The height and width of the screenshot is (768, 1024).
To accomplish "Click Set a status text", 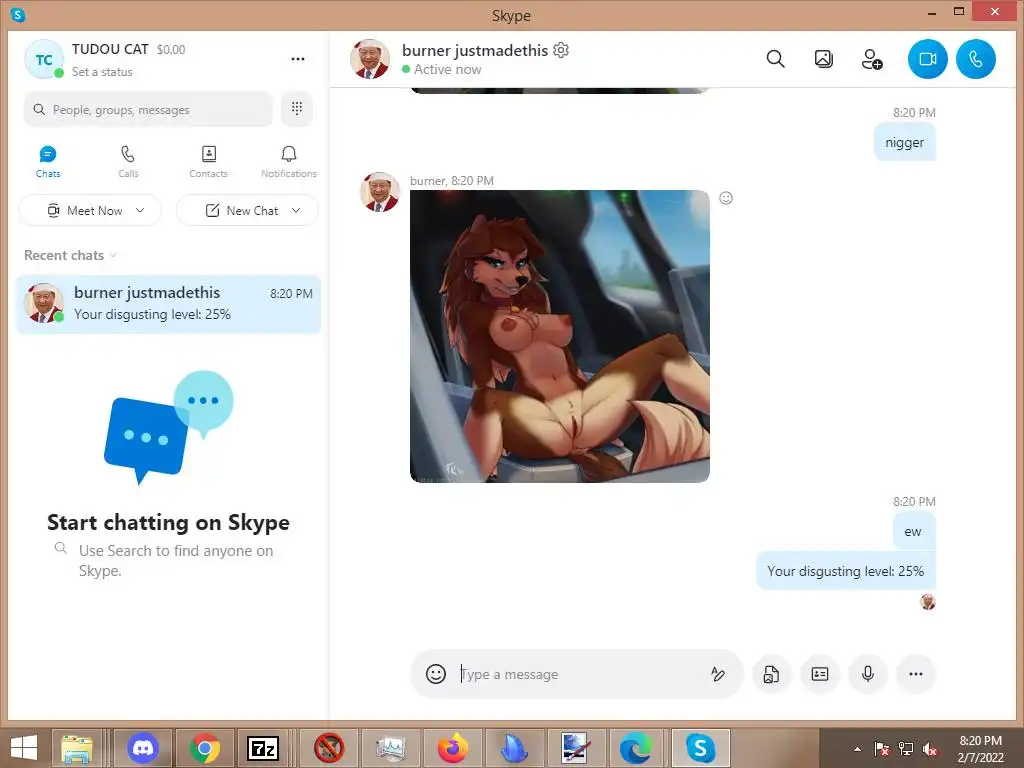I will pos(102,72).
